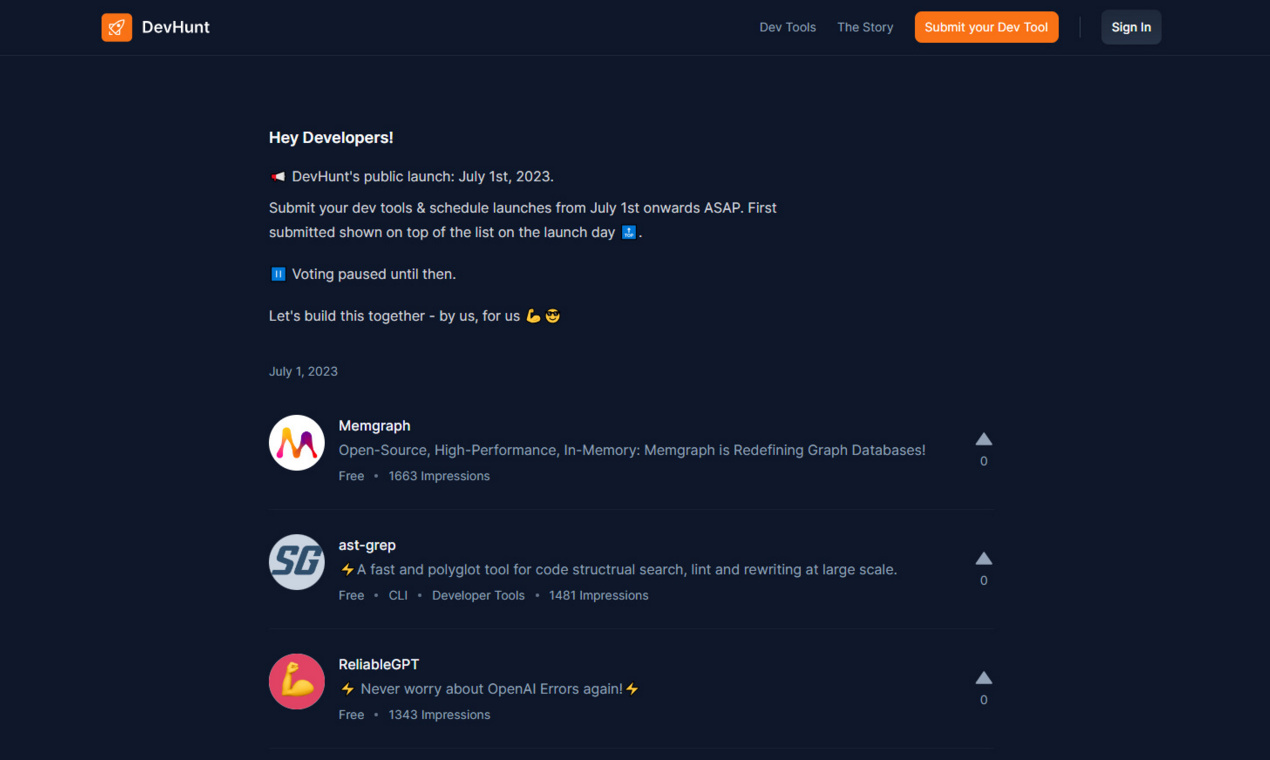The height and width of the screenshot is (760, 1270).
Task: Click the ast-grep SG logo
Action: click(x=296, y=562)
